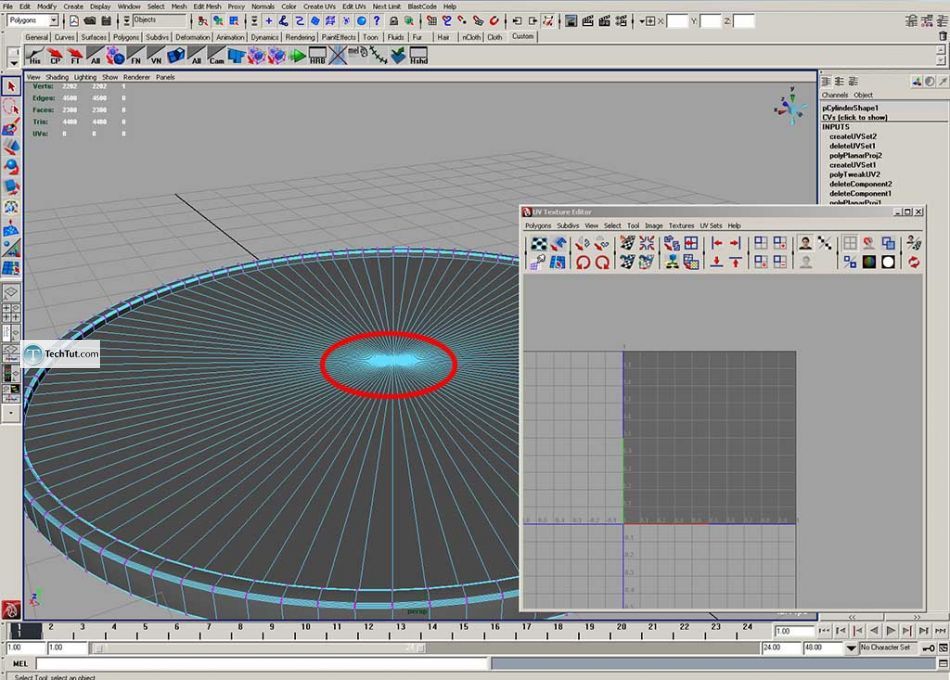Open the Mesh menu
The image size is (950, 680).
tap(179, 6)
